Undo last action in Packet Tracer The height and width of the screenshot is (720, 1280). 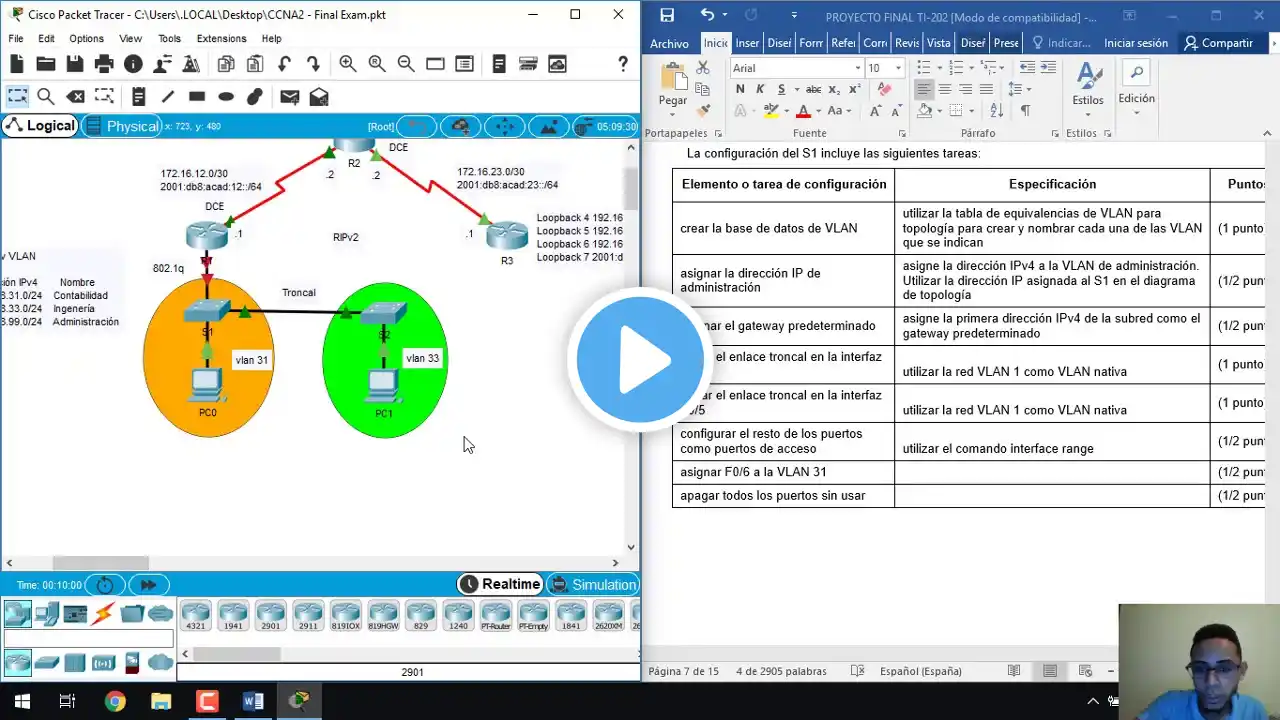(x=285, y=64)
